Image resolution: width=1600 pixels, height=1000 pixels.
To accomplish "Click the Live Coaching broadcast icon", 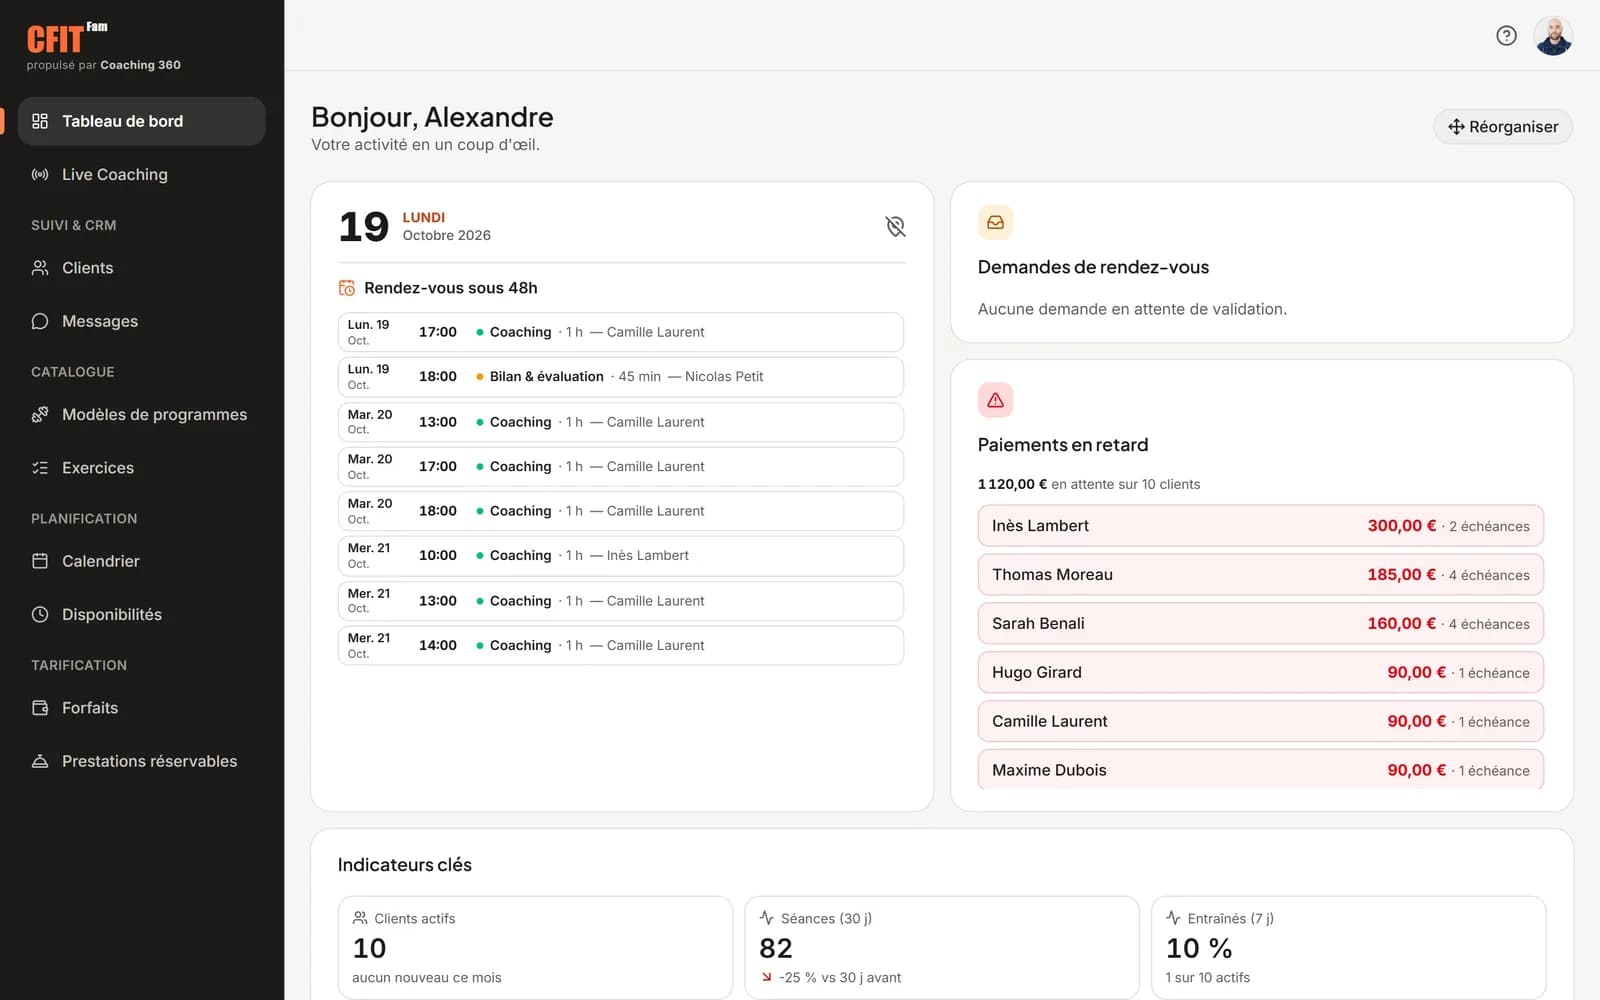I will click(40, 174).
